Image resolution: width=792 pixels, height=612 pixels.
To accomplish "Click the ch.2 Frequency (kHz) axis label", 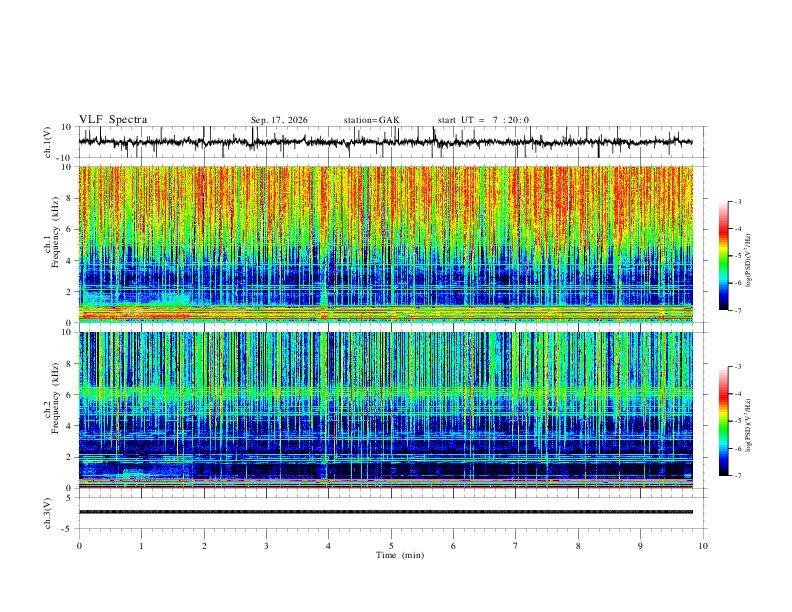I will click(55, 398).
